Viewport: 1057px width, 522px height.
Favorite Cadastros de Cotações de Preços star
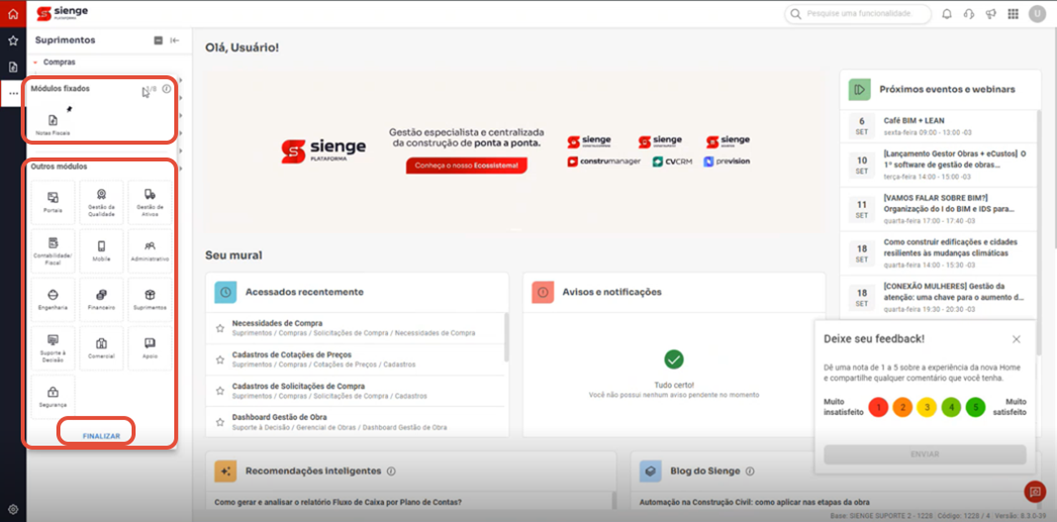coord(220,359)
